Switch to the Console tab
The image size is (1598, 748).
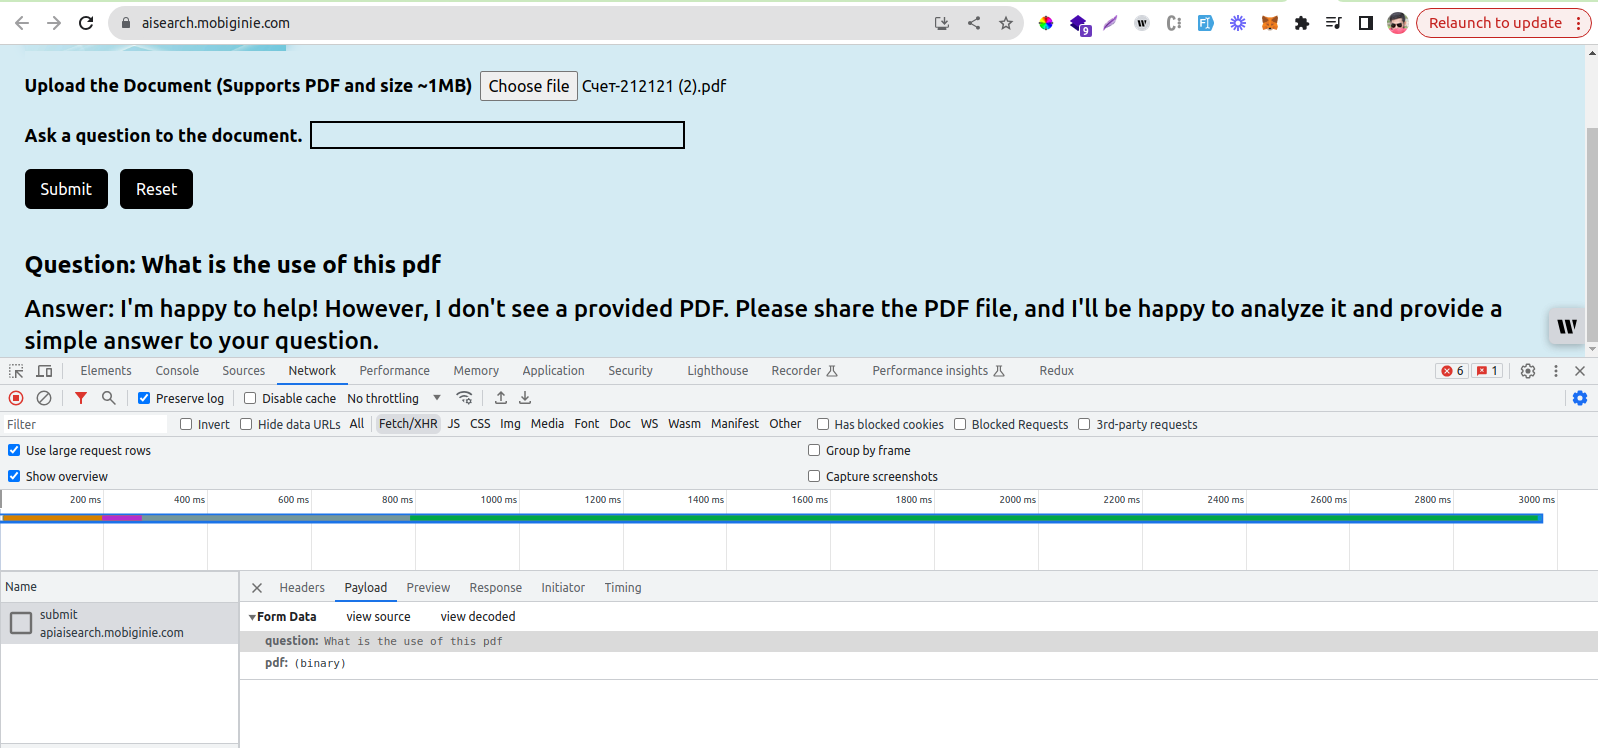point(177,371)
